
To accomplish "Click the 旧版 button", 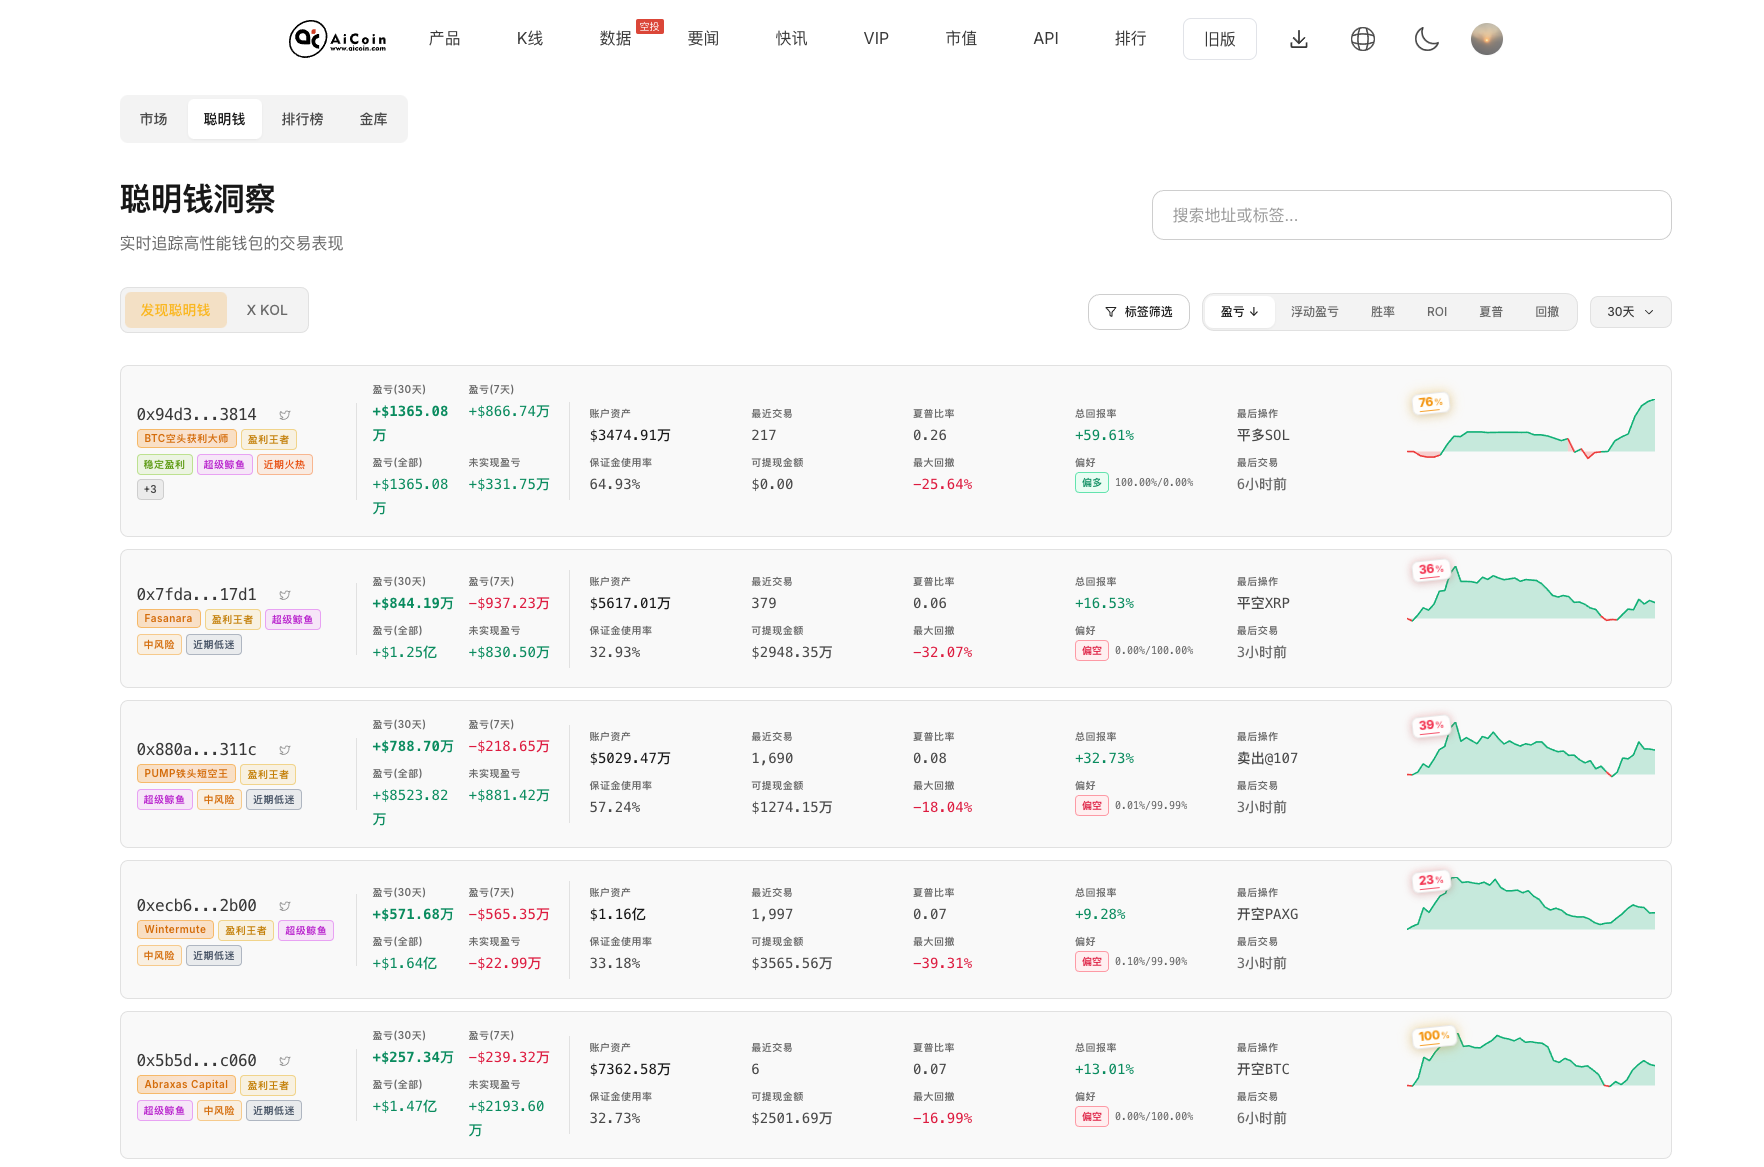I will 1219,39.
